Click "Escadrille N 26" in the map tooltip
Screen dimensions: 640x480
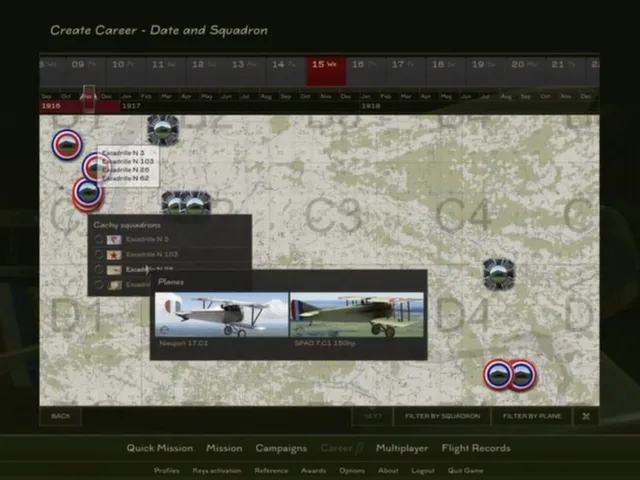tap(125, 170)
